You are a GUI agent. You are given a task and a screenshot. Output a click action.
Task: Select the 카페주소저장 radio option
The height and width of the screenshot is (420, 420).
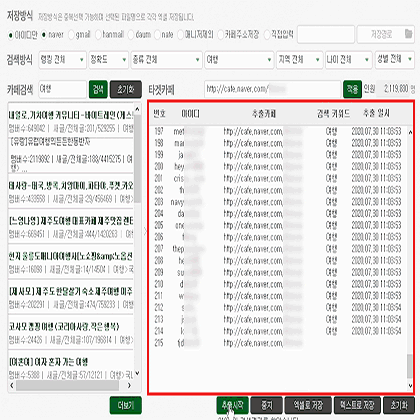point(220,35)
